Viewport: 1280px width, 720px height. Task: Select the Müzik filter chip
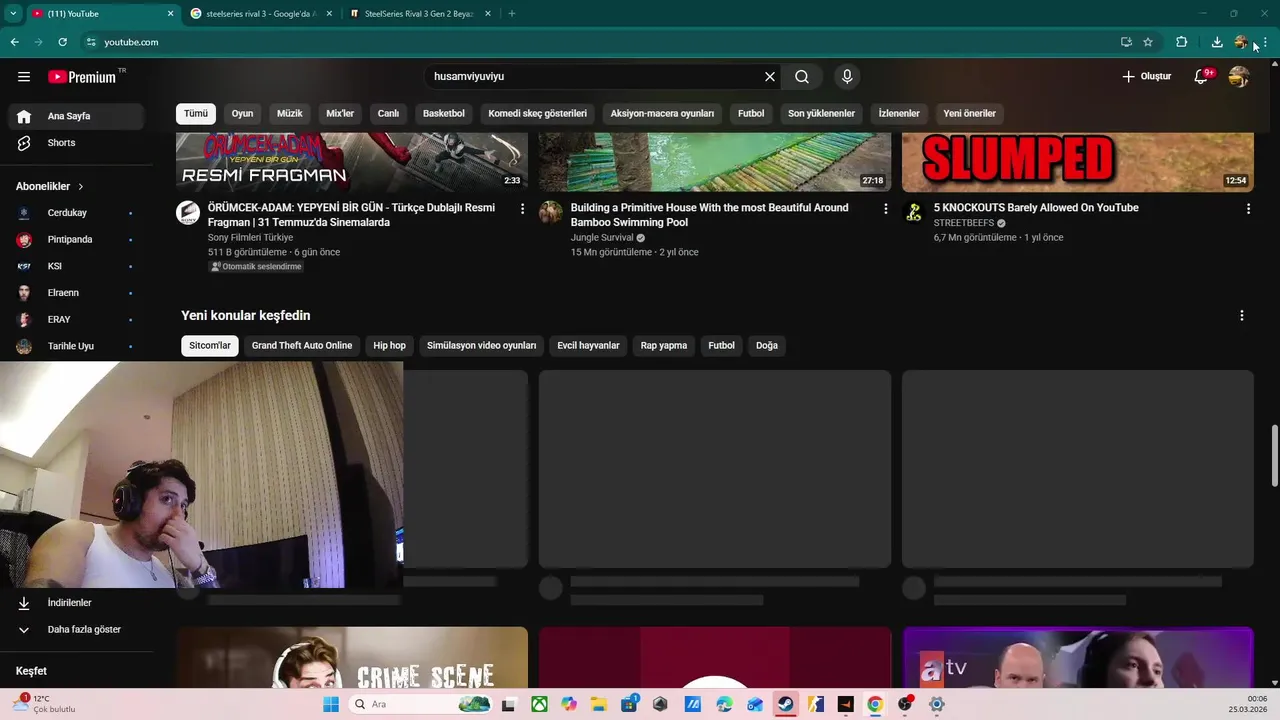click(x=290, y=113)
